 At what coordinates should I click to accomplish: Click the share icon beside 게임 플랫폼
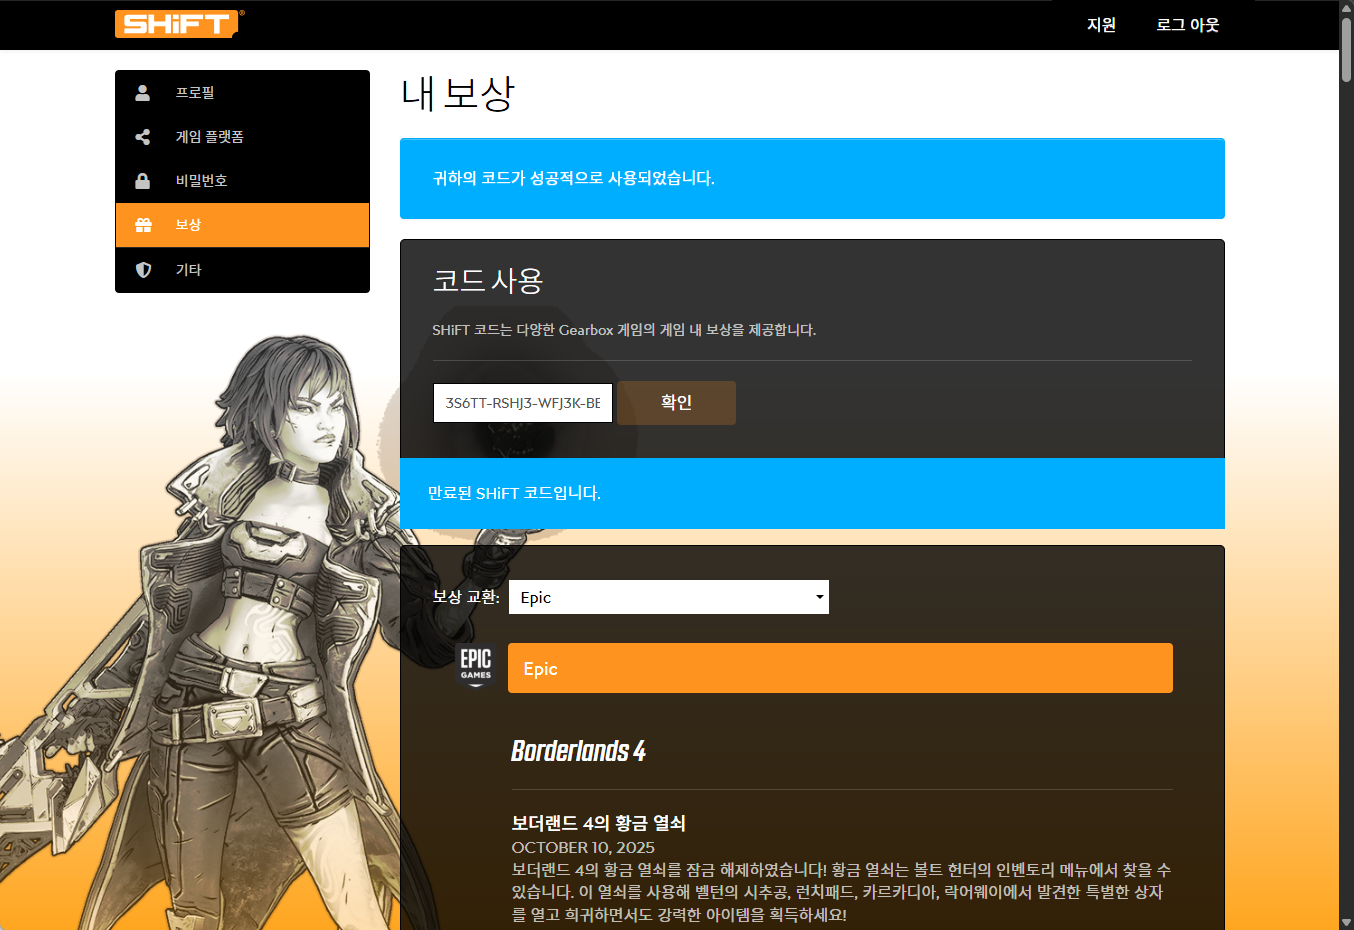[x=143, y=136]
